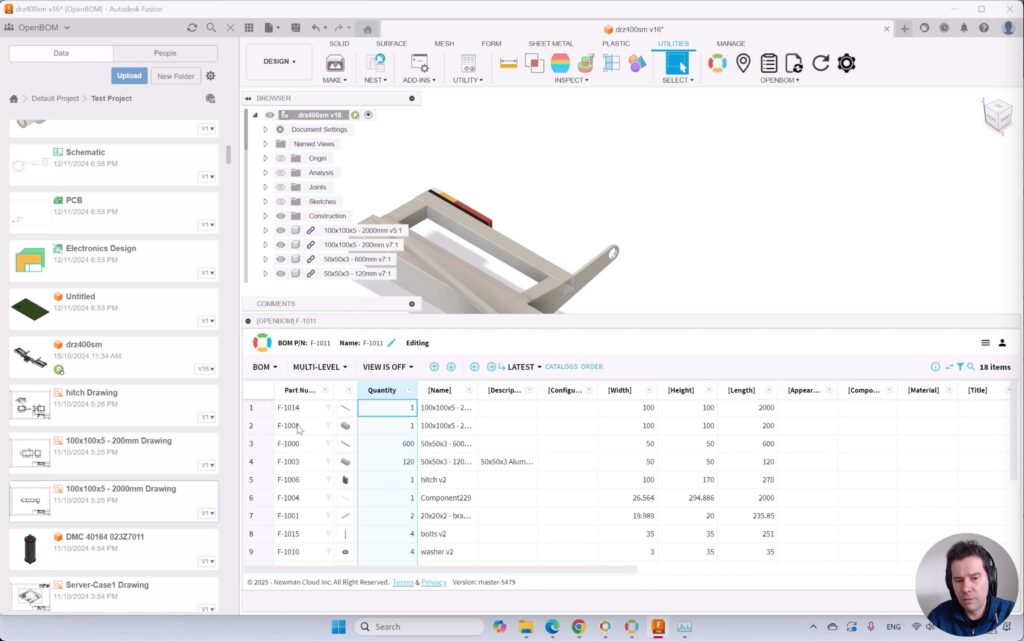Switch to the SOLID ribbon tab
Screen dimensions: 1024x641
pyautogui.click(x=339, y=44)
